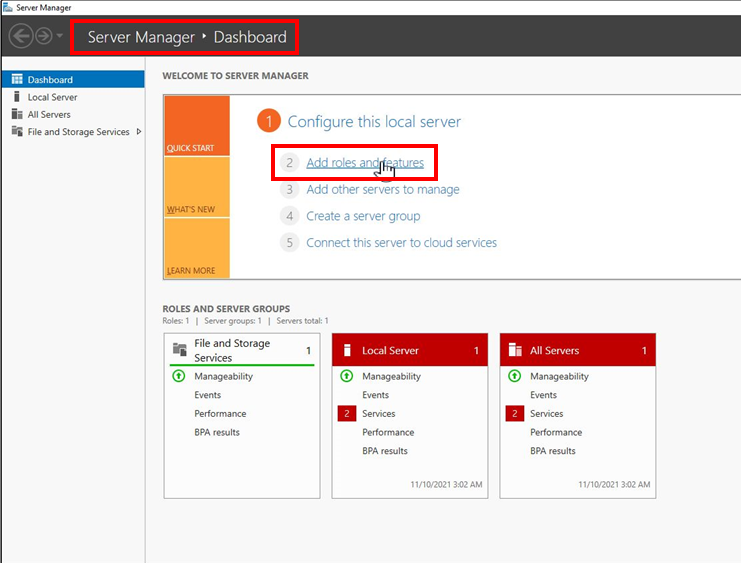741x563 pixels.
Task: Click Create a server group link
Action: pyautogui.click(x=363, y=216)
